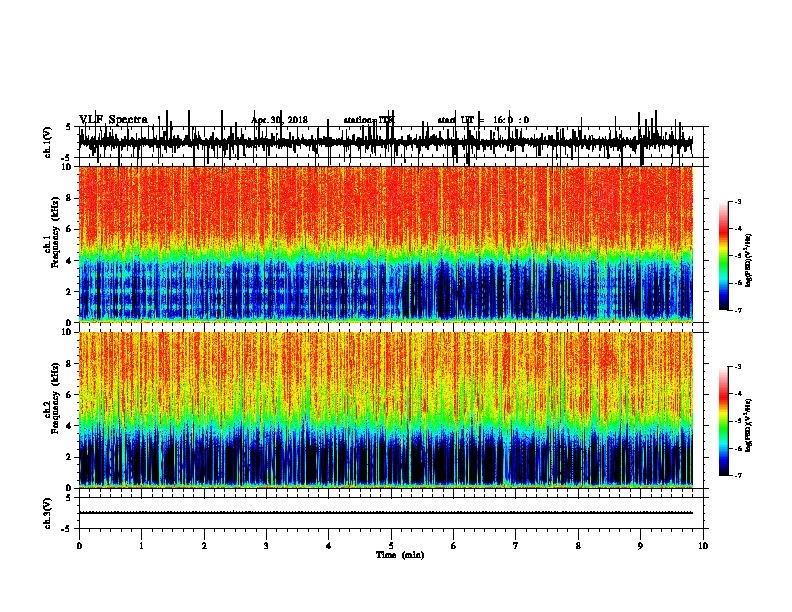Click the "-7" label on ch.1 colorbar
Viewport: 792px width, 612px height.
(x=737, y=310)
